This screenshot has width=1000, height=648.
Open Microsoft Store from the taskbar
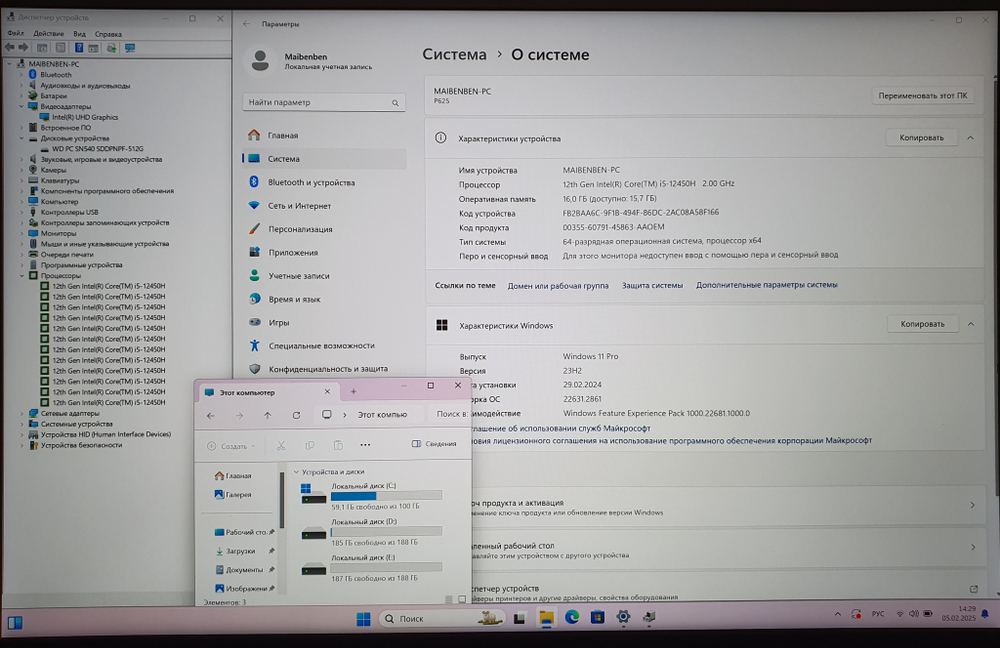597,617
